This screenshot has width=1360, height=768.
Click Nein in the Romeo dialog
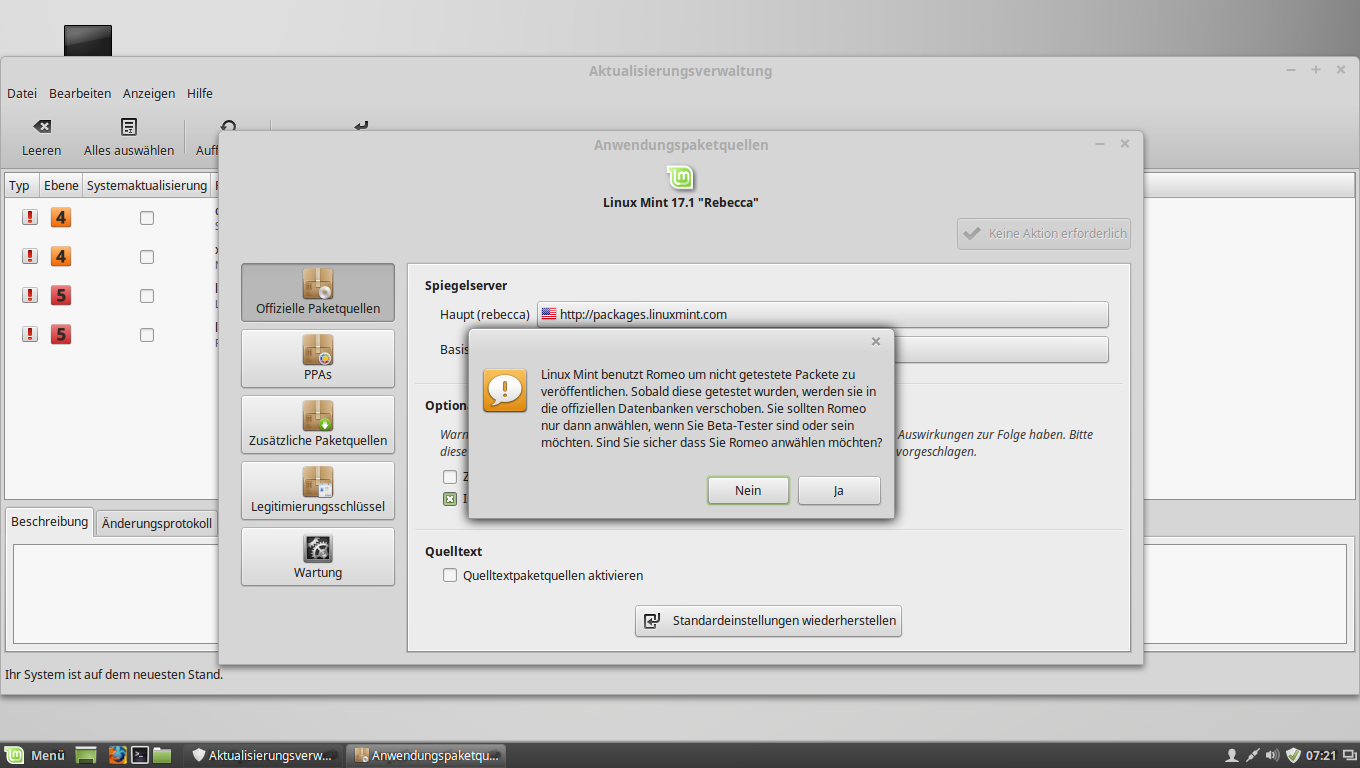pos(748,490)
